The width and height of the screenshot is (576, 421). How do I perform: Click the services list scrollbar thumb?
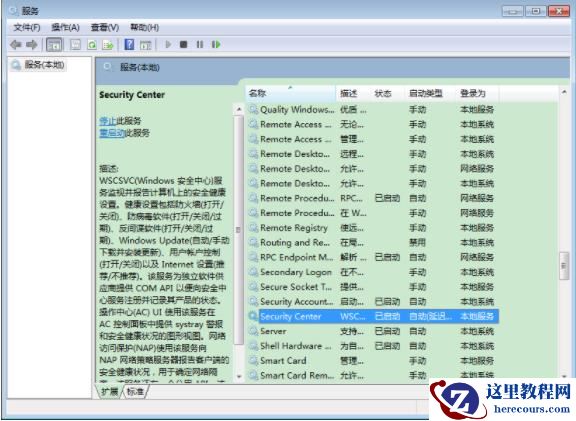pos(564,266)
